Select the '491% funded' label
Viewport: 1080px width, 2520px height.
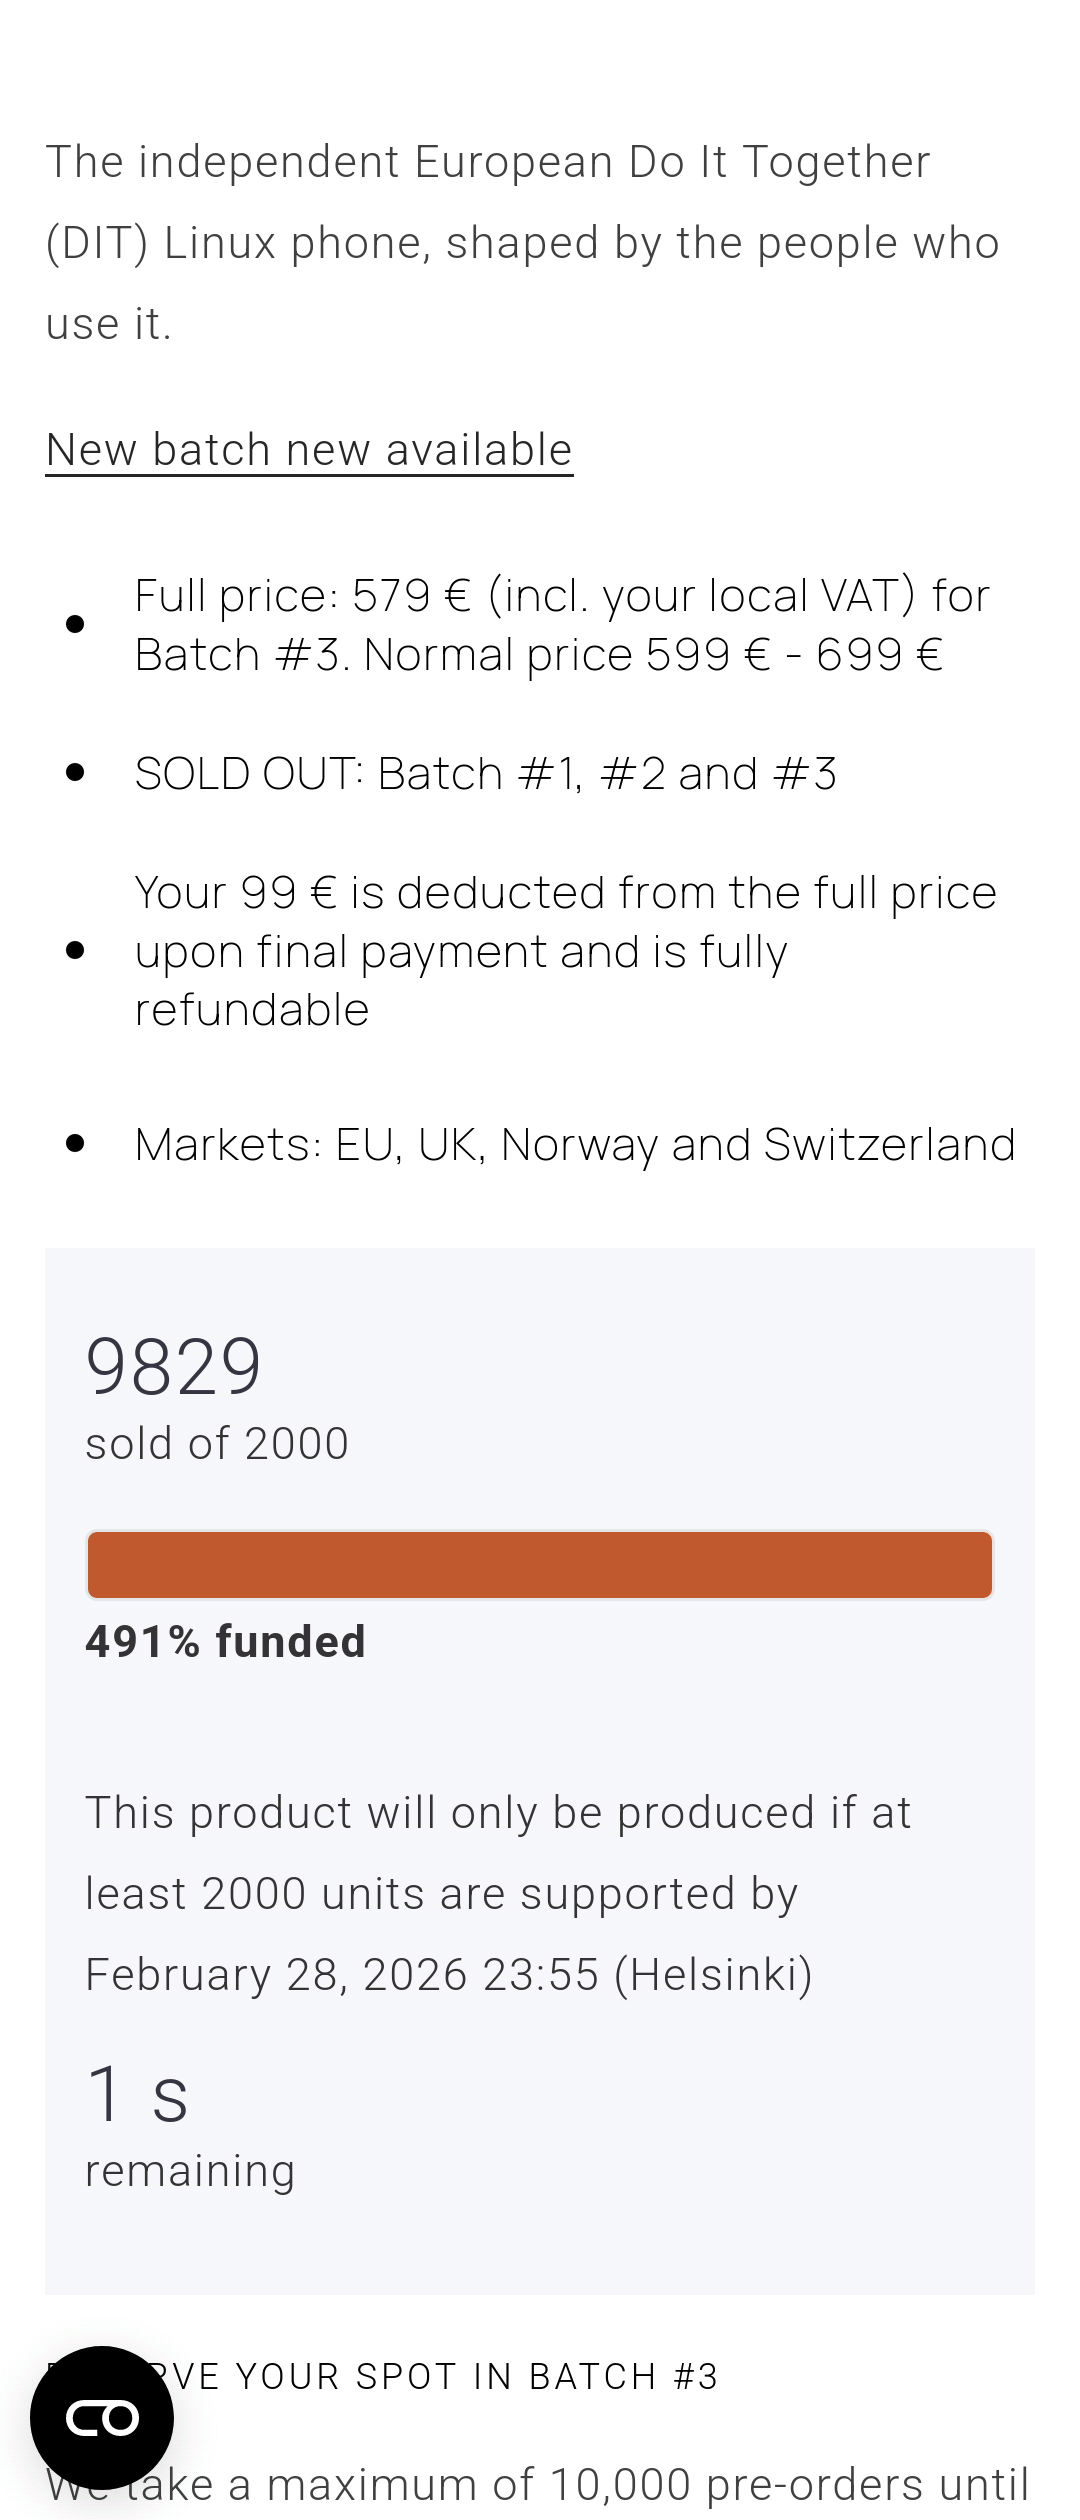pos(226,1642)
